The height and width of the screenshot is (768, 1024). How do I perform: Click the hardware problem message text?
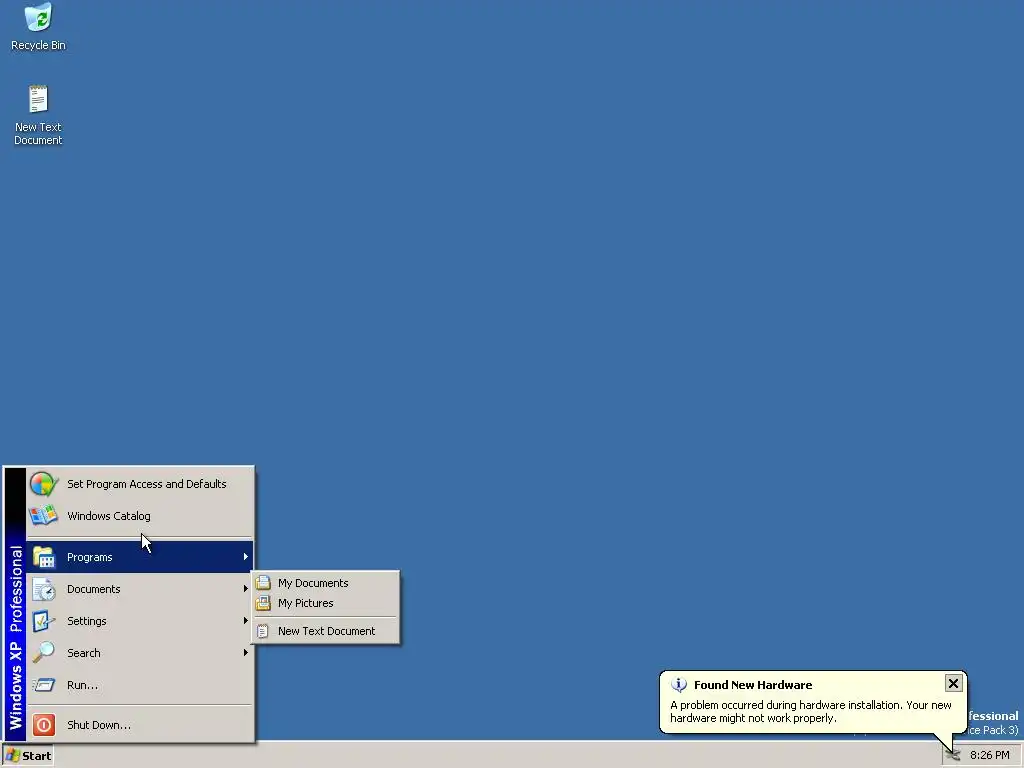click(810, 711)
